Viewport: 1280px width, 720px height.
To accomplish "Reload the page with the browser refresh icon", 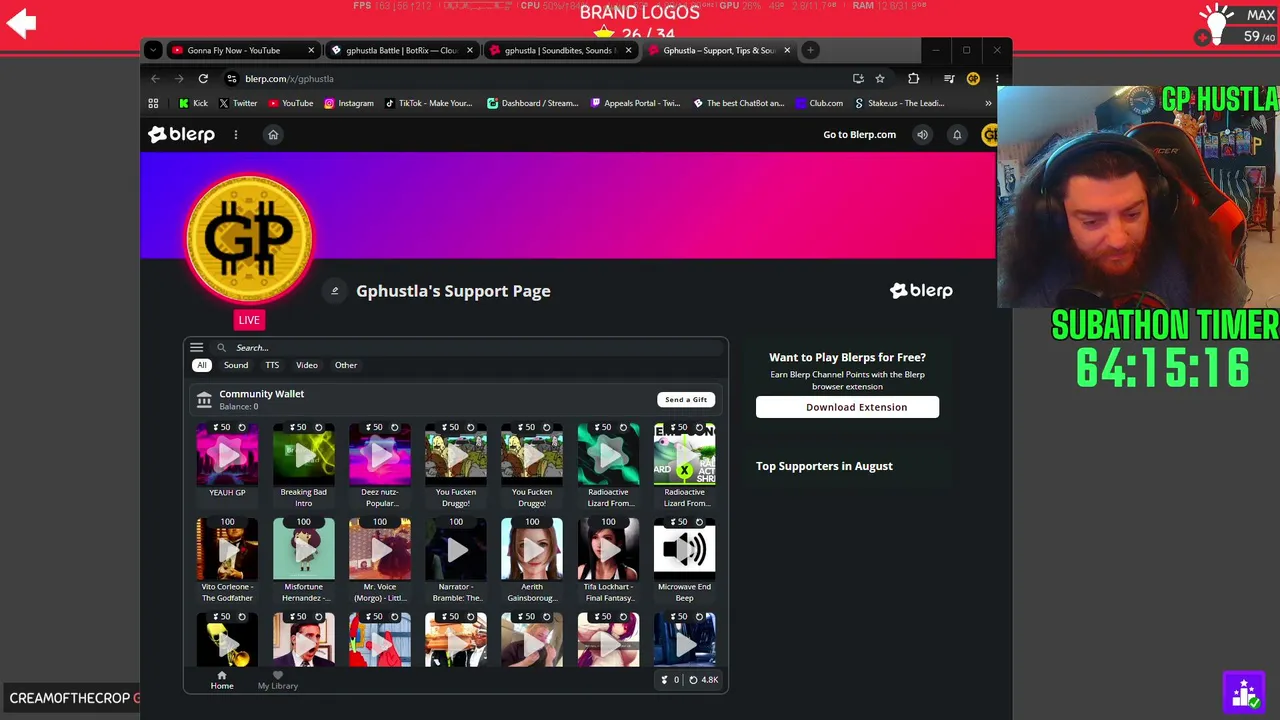I will [x=203, y=79].
